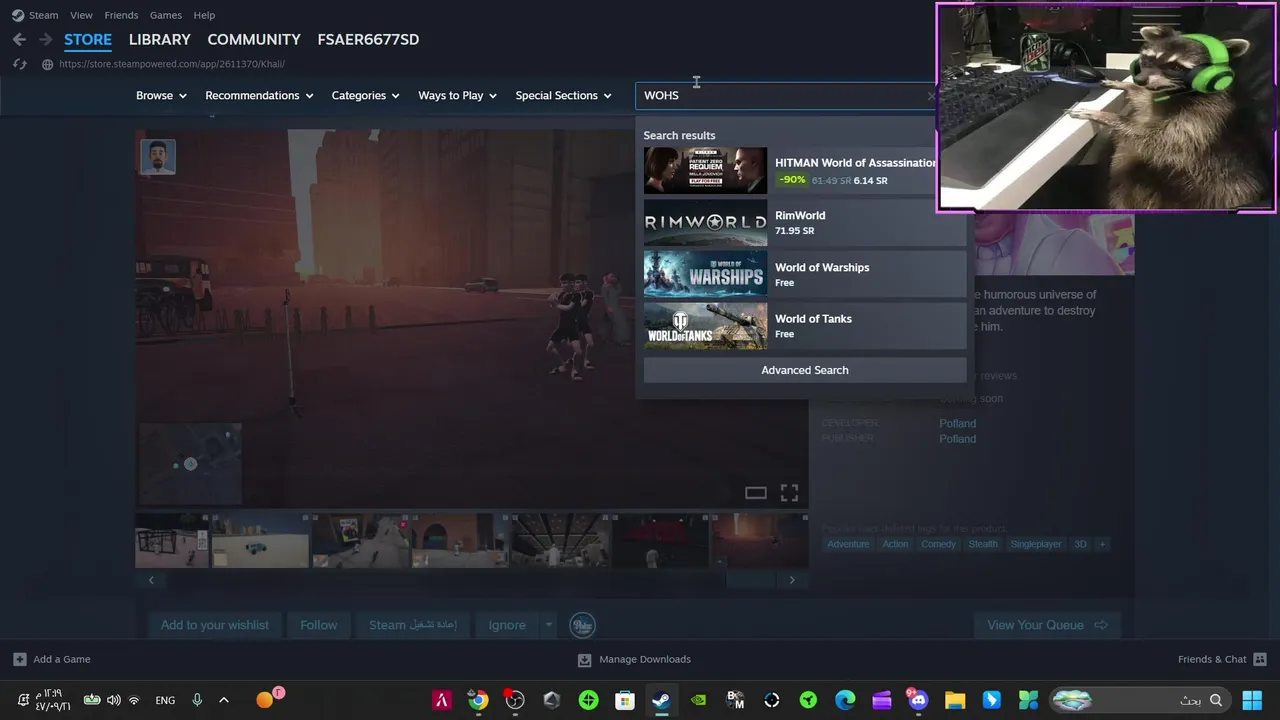The height and width of the screenshot is (720, 1280).
Task: Show next screenshots in thumbnail strip
Action: point(792,580)
